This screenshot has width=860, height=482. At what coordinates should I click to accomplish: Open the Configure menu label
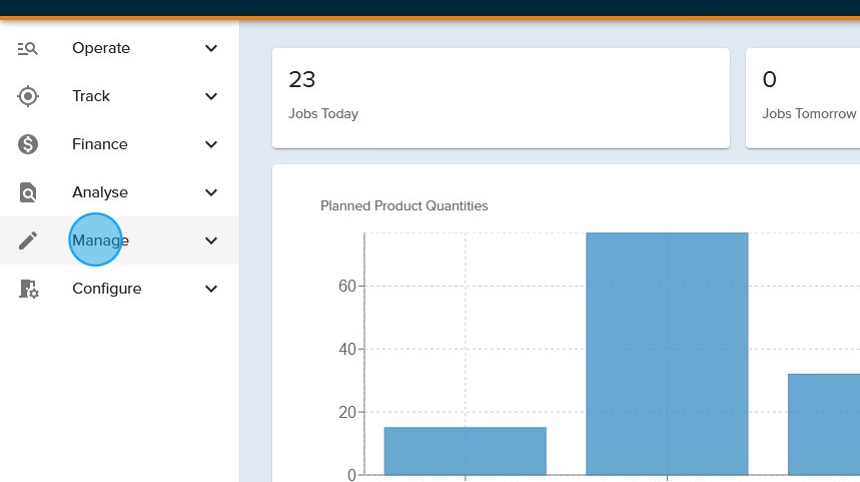tap(106, 289)
